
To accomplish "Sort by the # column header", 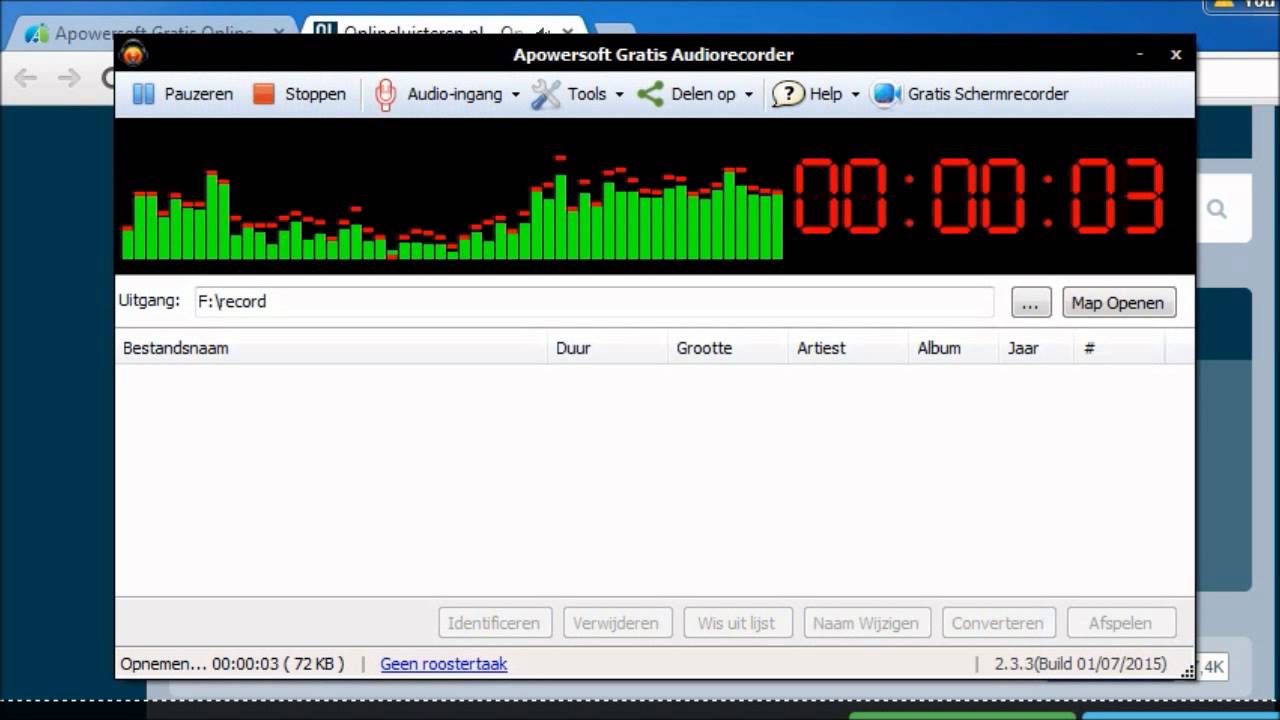I will 1119,348.
